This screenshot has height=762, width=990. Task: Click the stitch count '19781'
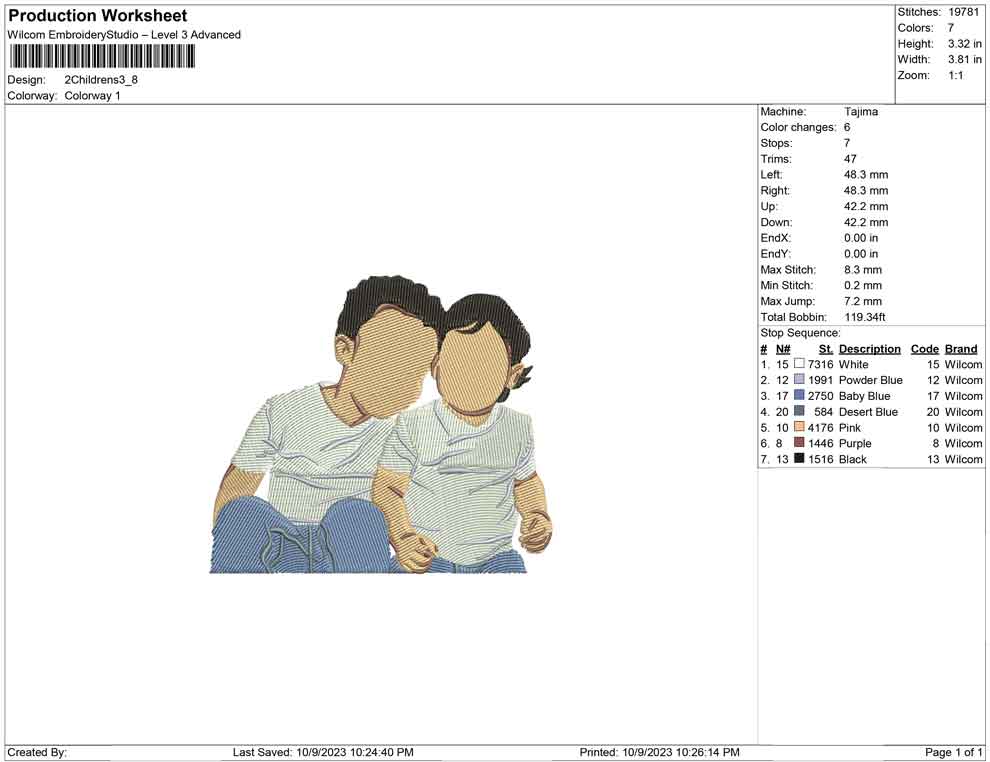(963, 12)
